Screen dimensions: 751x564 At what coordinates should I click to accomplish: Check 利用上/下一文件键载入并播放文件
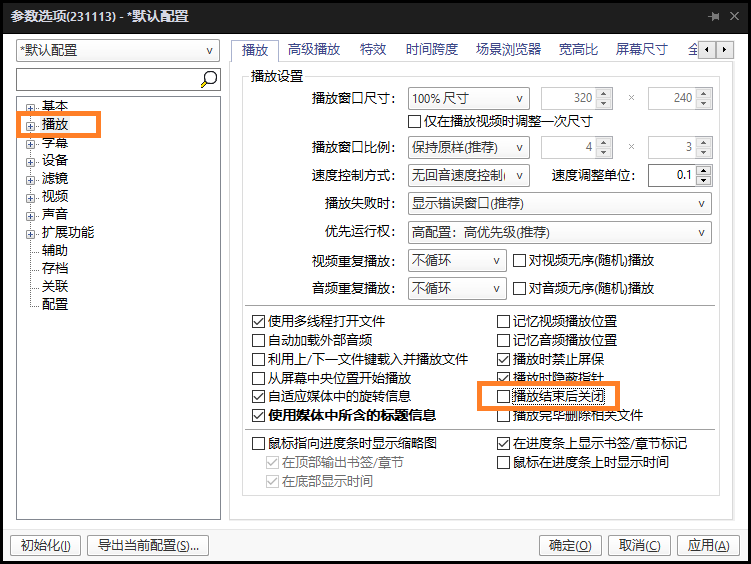pyautogui.click(x=258, y=360)
